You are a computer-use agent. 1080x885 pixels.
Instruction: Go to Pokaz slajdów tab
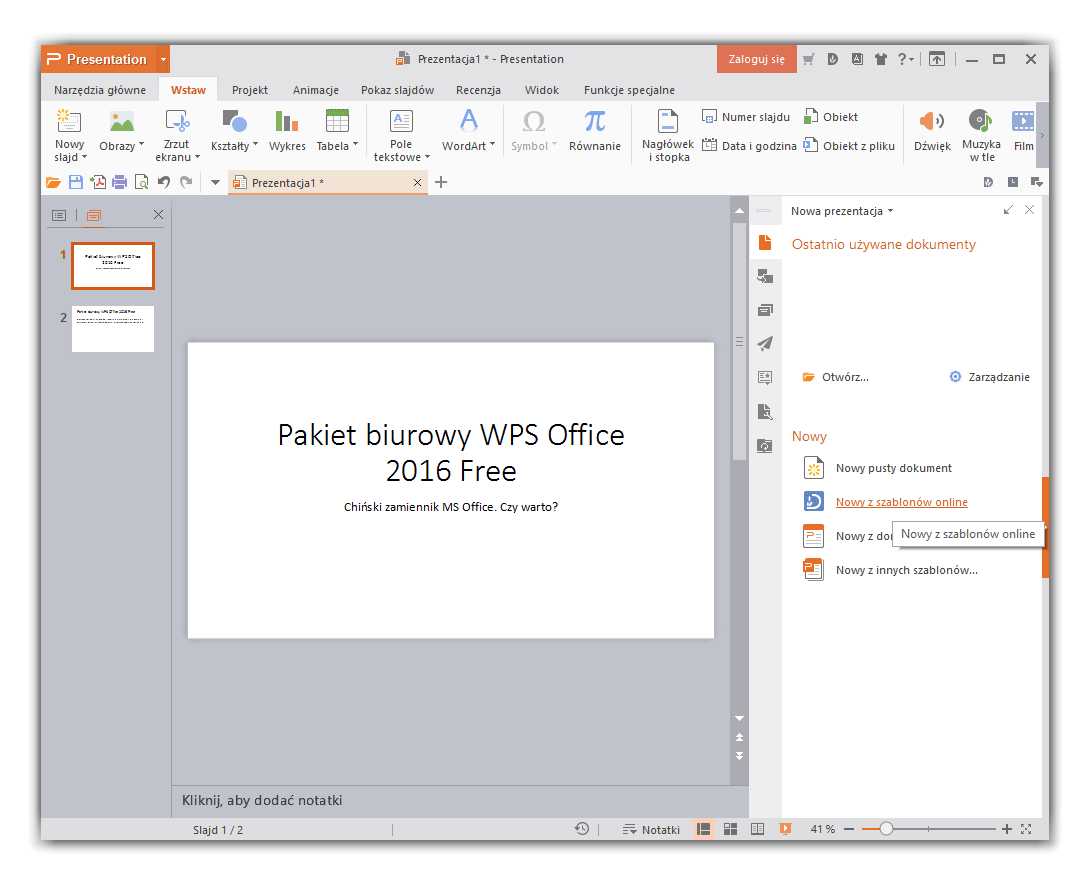click(397, 90)
